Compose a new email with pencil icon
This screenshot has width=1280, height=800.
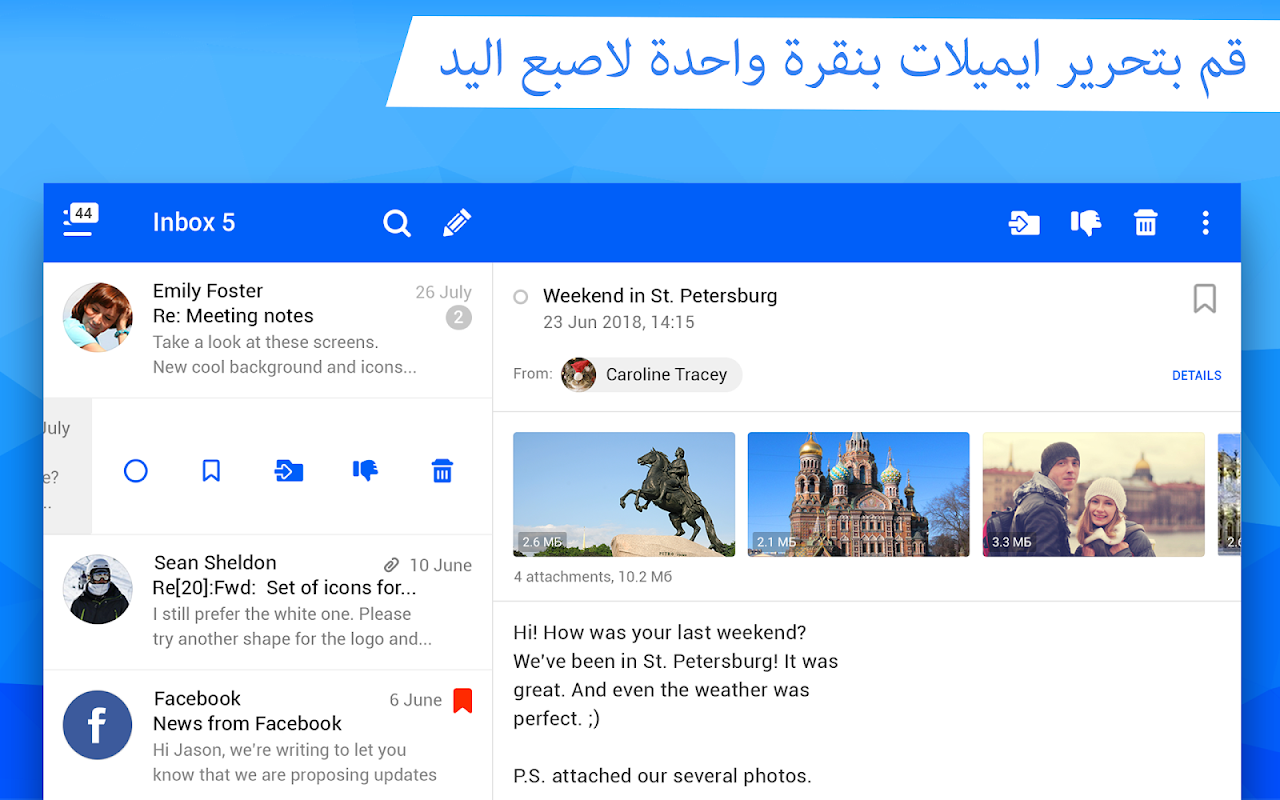pyautogui.click(x=457, y=222)
